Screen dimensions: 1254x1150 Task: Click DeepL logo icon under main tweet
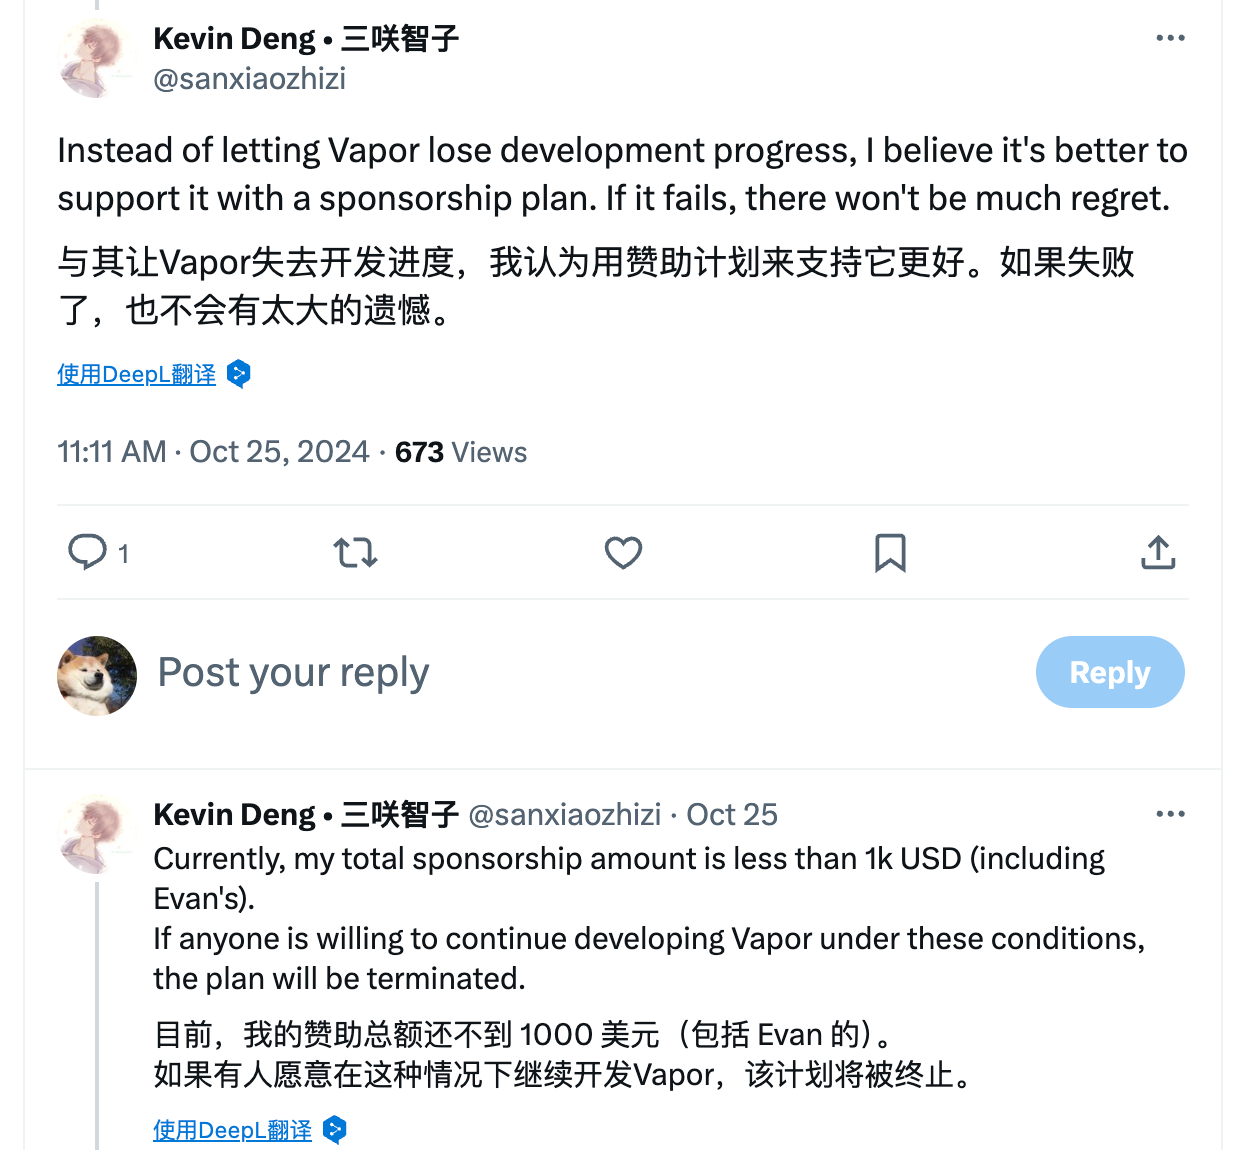click(239, 374)
